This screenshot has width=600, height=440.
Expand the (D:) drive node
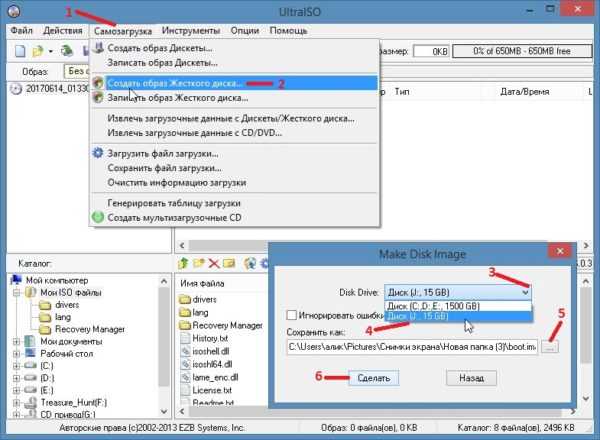point(16,378)
